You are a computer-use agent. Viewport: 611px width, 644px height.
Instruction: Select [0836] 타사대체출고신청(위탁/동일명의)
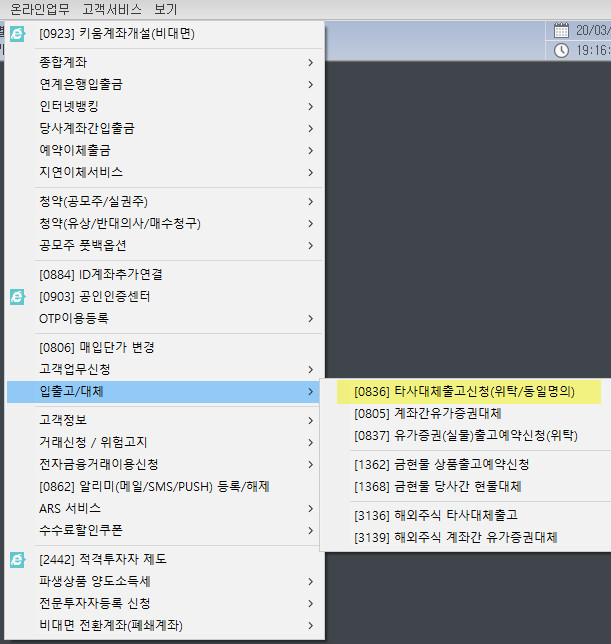click(x=469, y=392)
